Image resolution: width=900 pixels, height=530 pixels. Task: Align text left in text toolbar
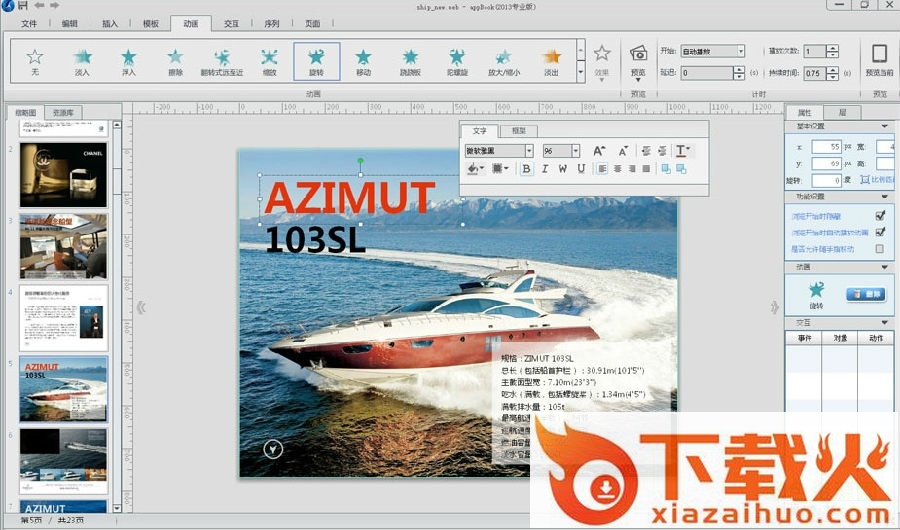click(x=602, y=169)
